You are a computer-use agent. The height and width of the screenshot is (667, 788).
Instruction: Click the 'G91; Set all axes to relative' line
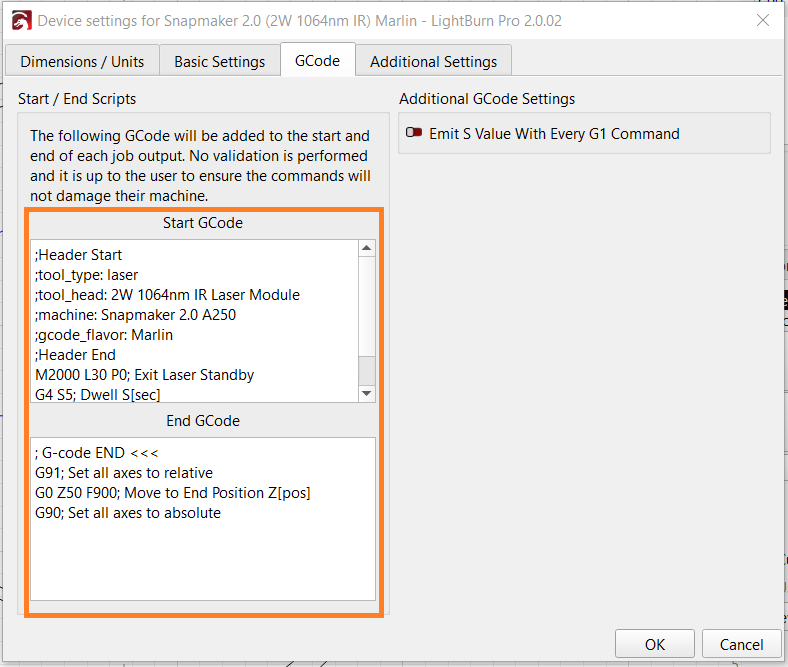(124, 473)
